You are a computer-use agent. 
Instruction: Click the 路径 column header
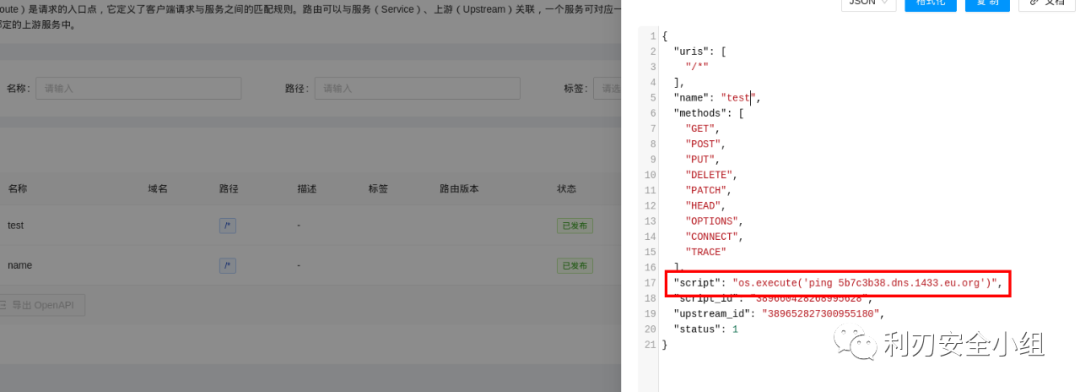tap(229, 188)
